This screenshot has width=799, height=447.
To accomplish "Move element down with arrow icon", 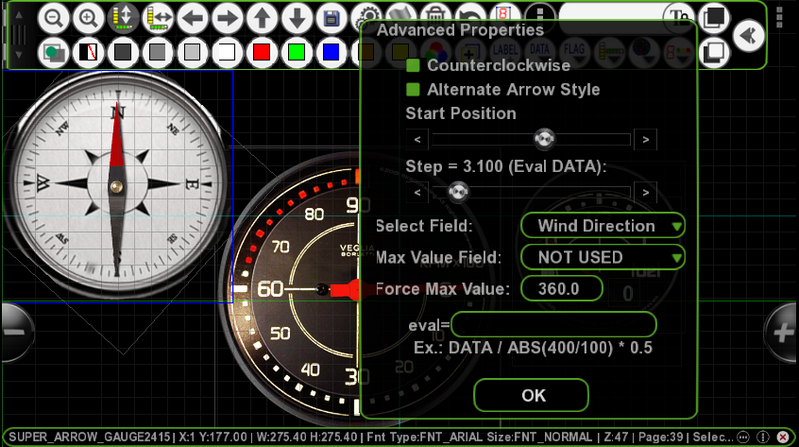I will point(297,18).
